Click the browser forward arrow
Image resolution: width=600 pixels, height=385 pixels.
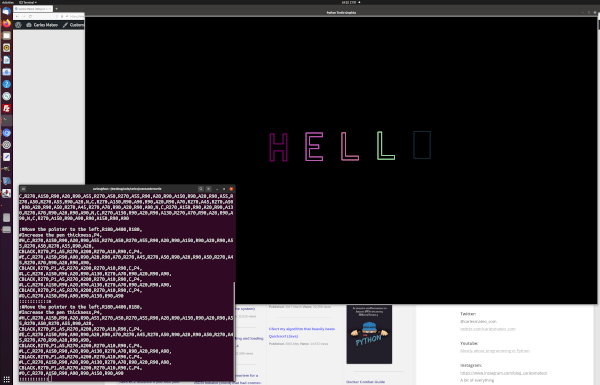[x=24, y=16]
